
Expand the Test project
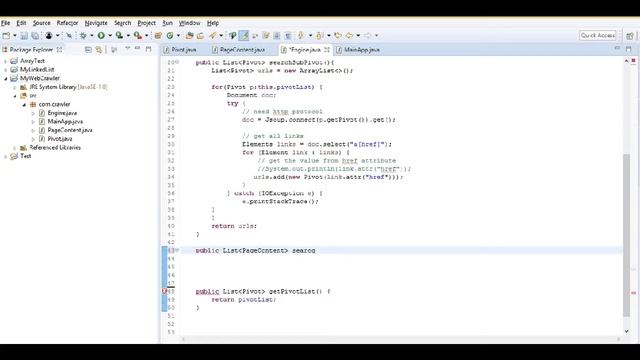[x=5, y=156]
